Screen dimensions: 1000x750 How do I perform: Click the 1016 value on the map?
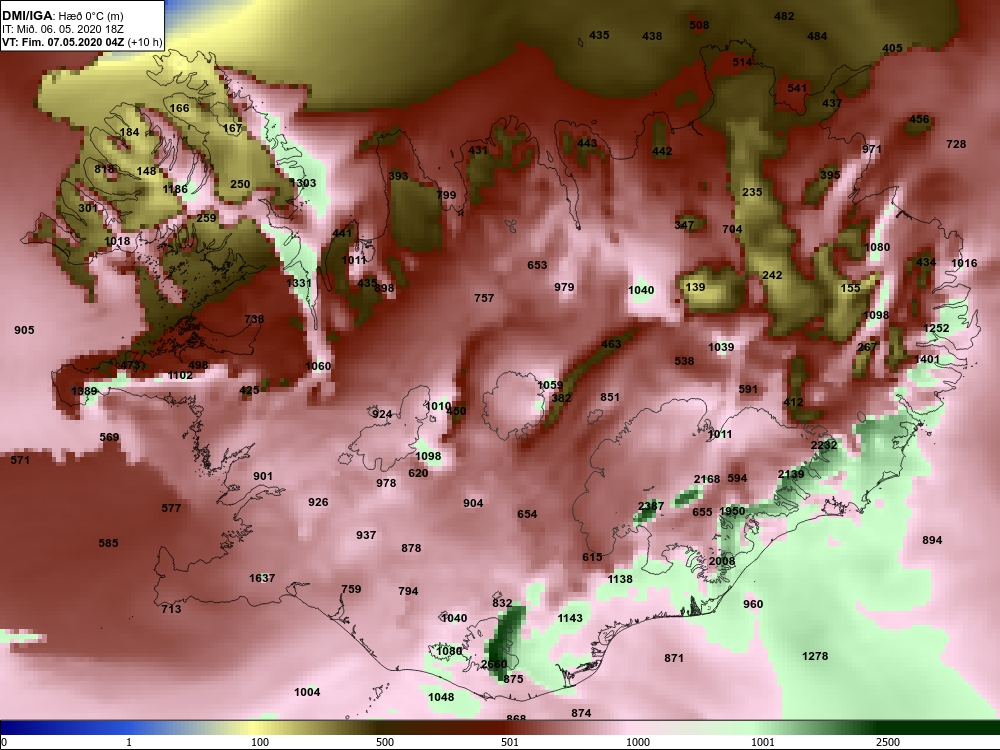[964, 263]
